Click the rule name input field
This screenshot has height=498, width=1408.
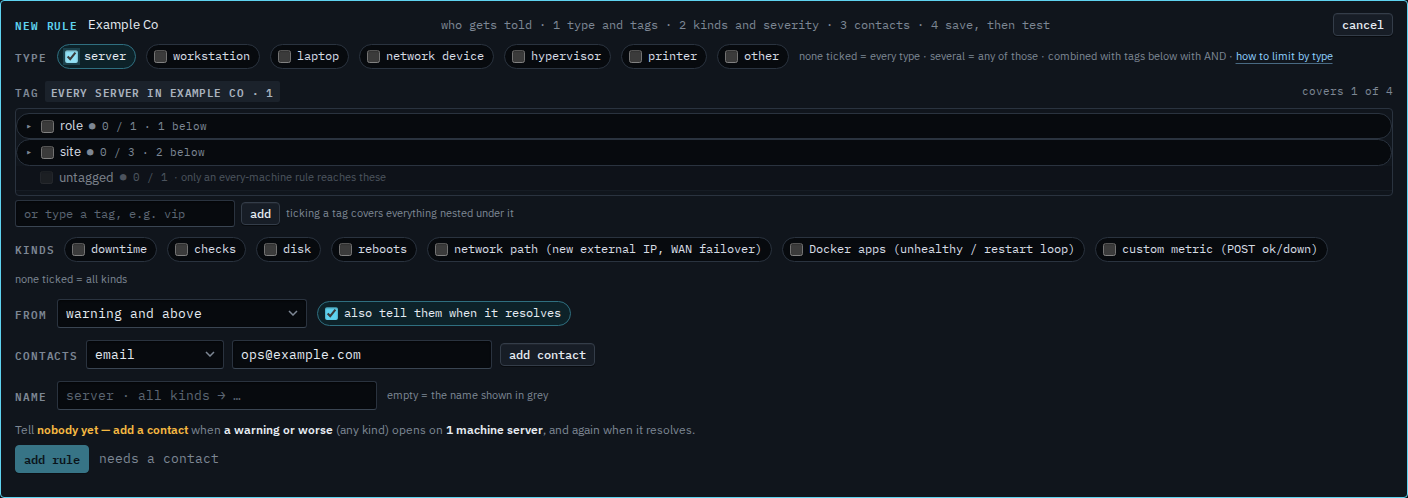217,396
